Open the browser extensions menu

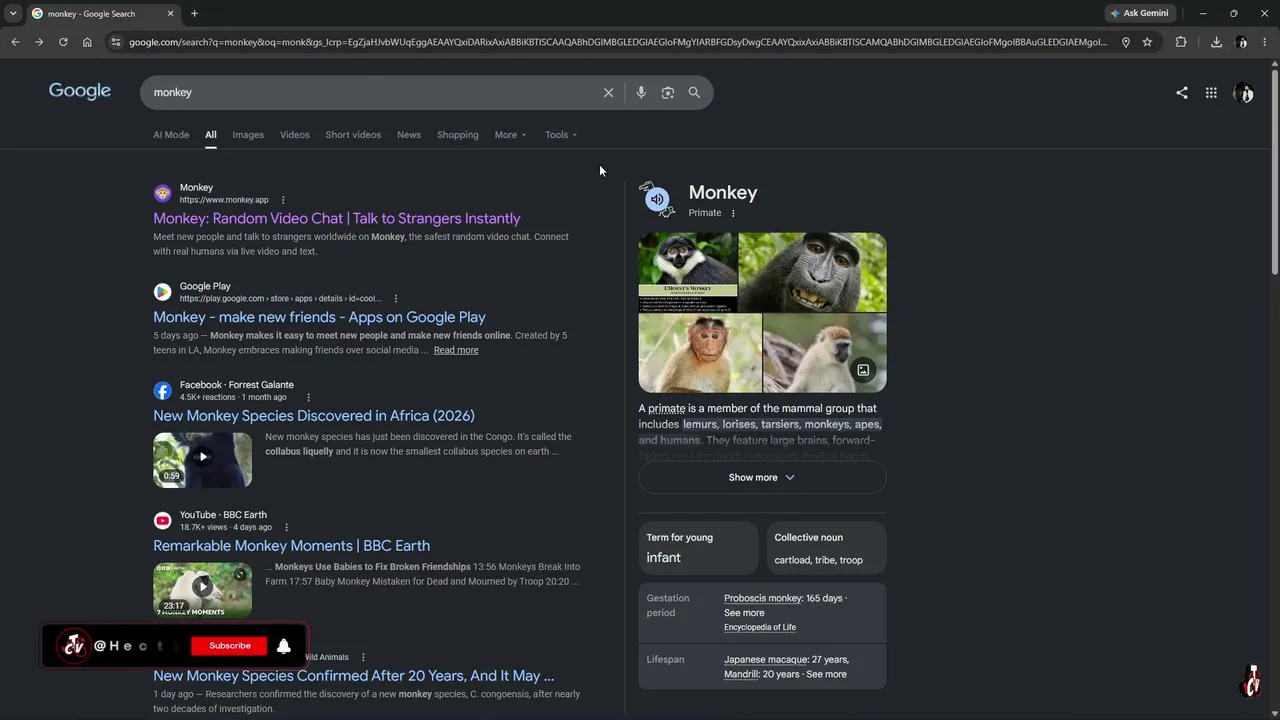pos(1181,42)
